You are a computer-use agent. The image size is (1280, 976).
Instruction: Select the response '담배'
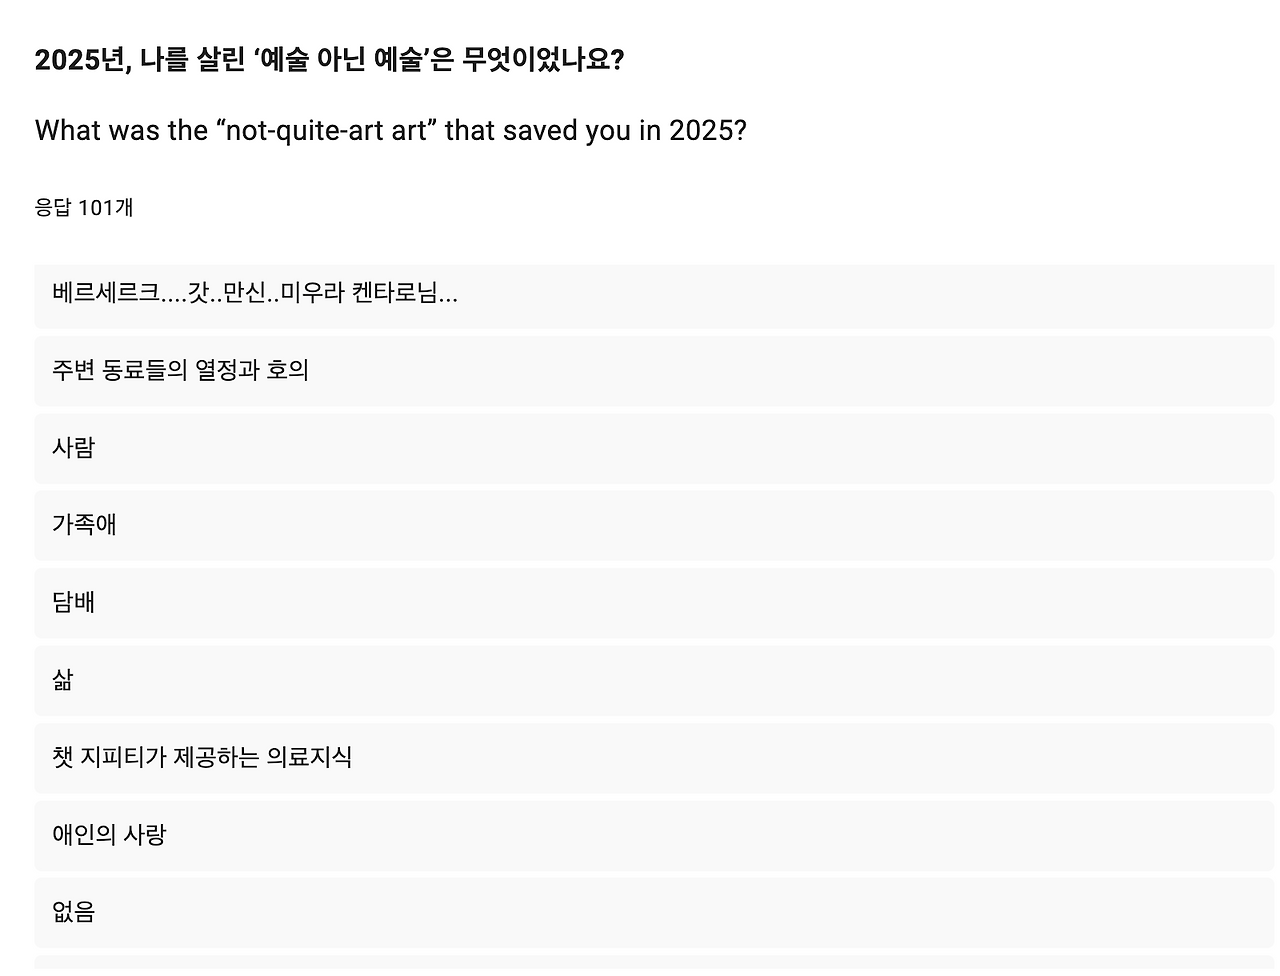654,603
